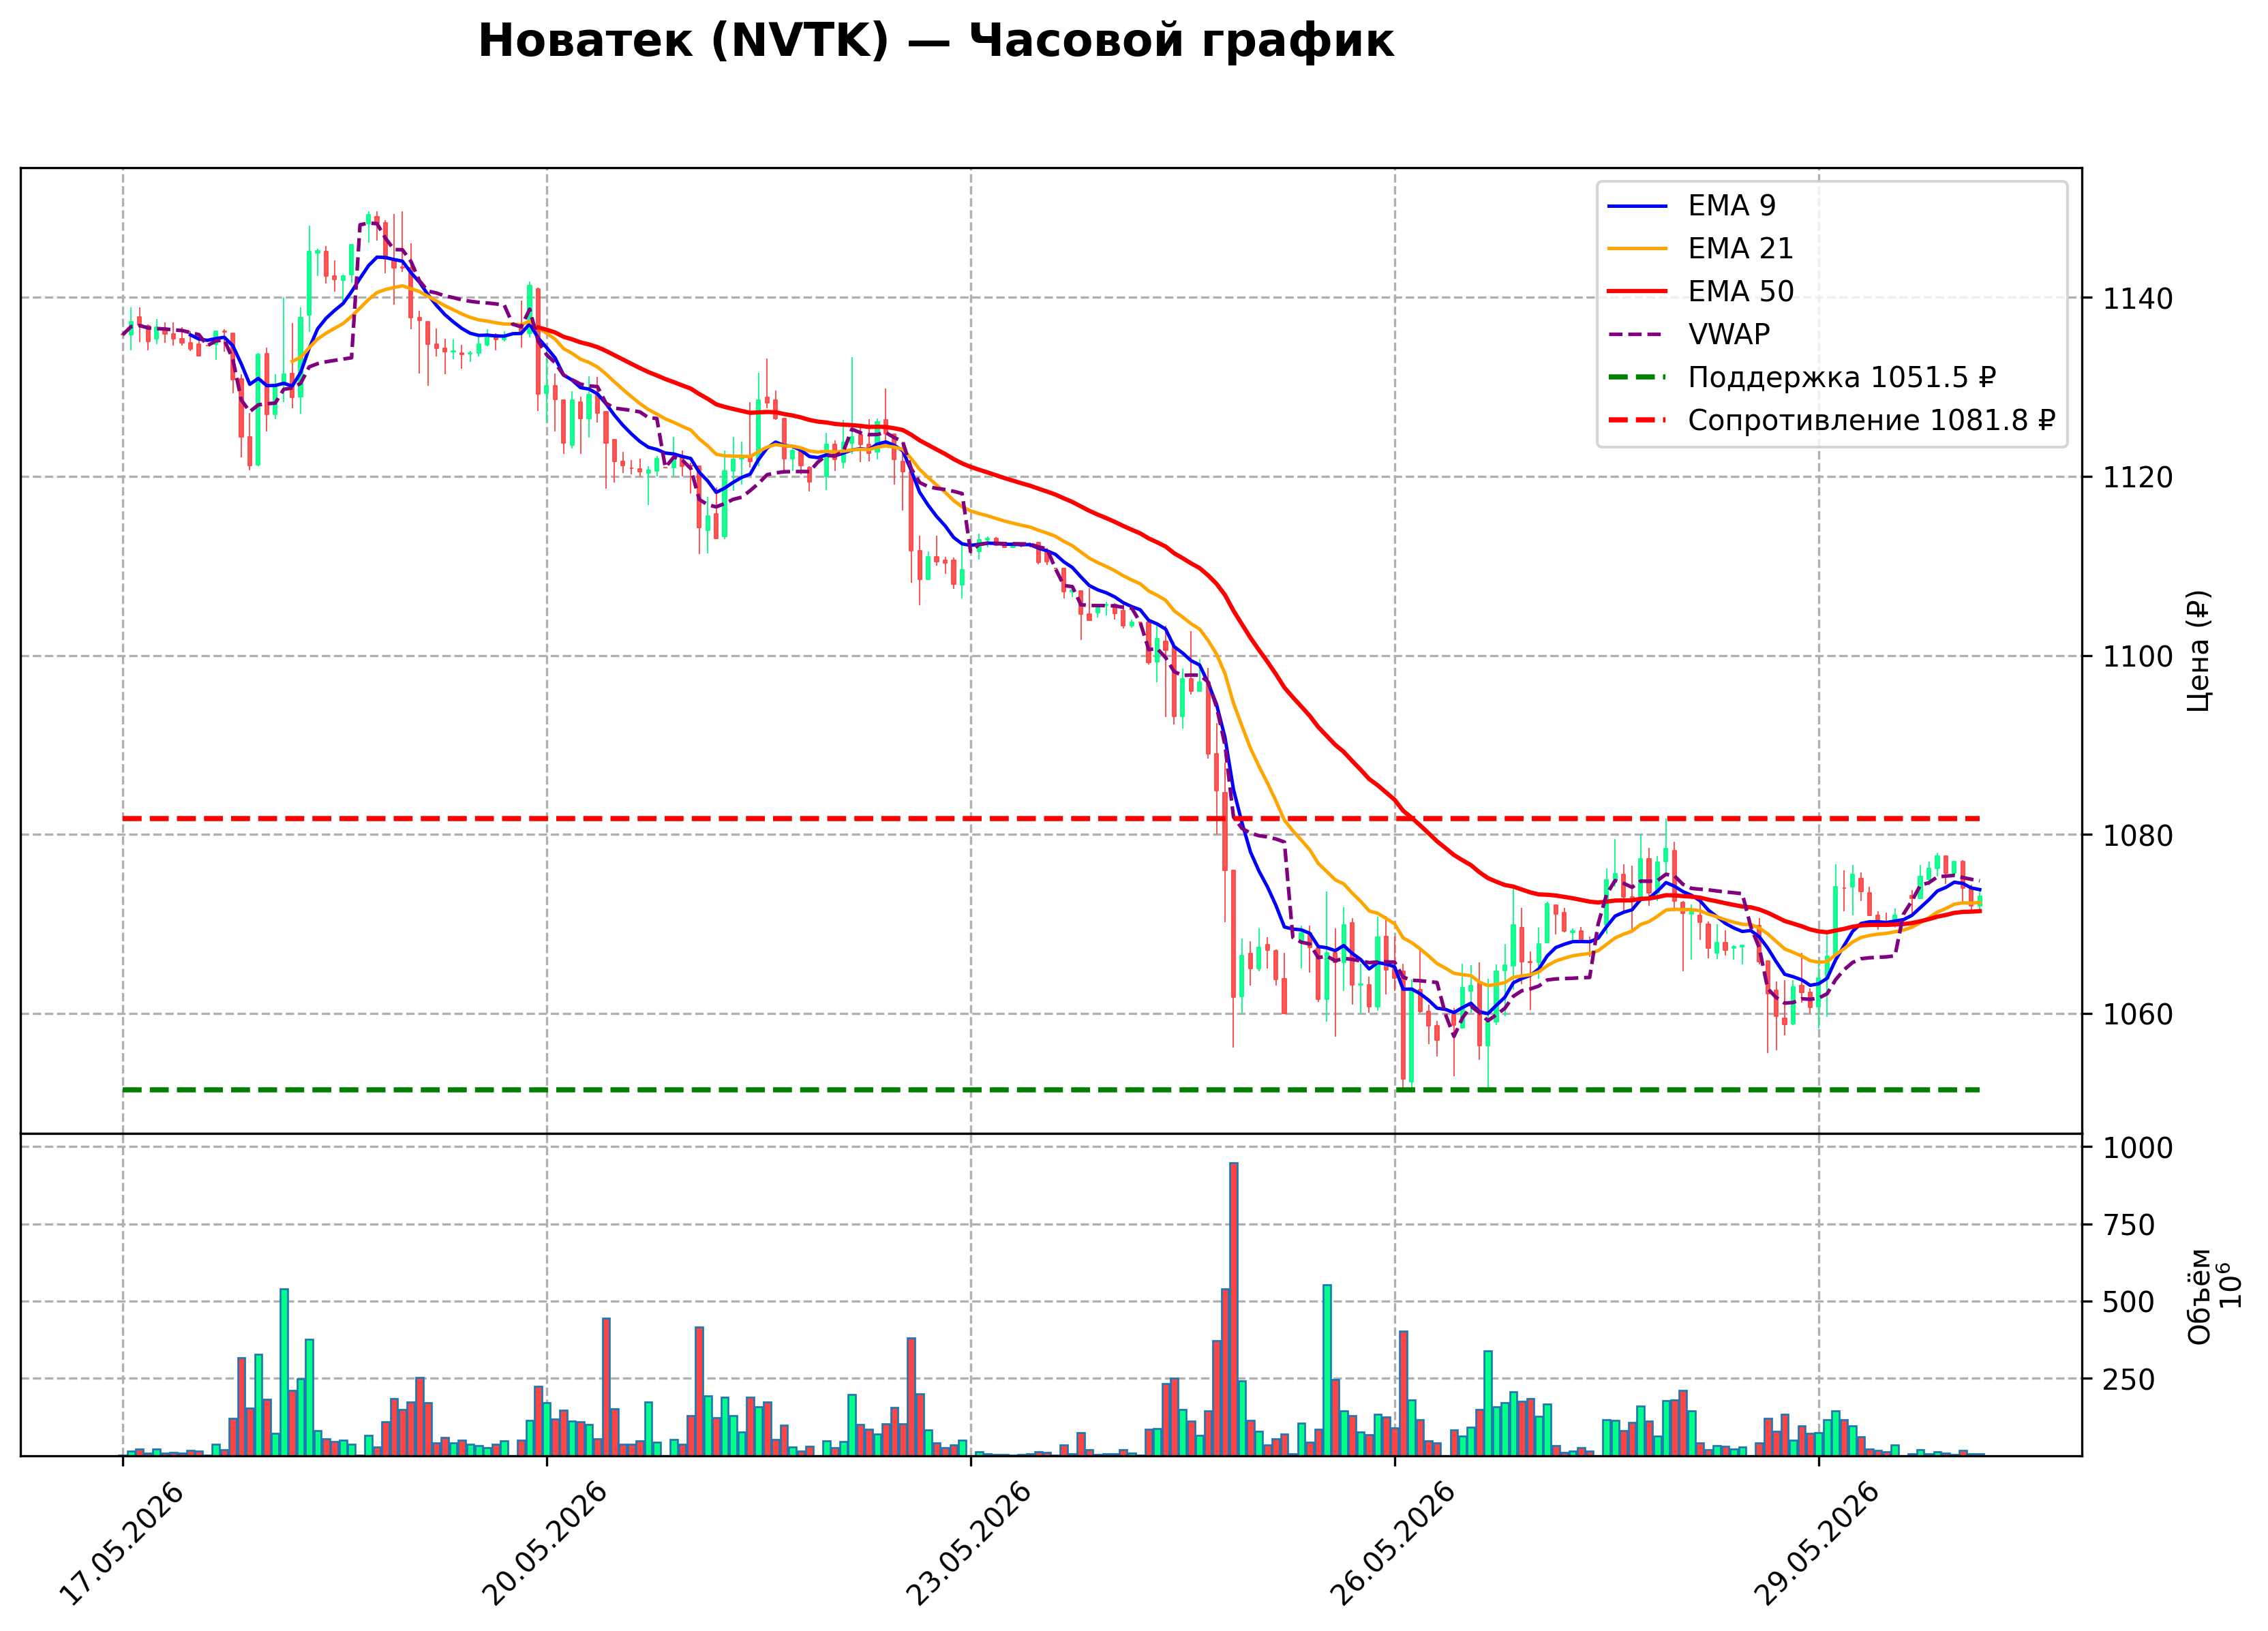Click the "Сопротивление 1081.8 ₽" legend entry
The image size is (2268, 1631).
(x=1872, y=421)
